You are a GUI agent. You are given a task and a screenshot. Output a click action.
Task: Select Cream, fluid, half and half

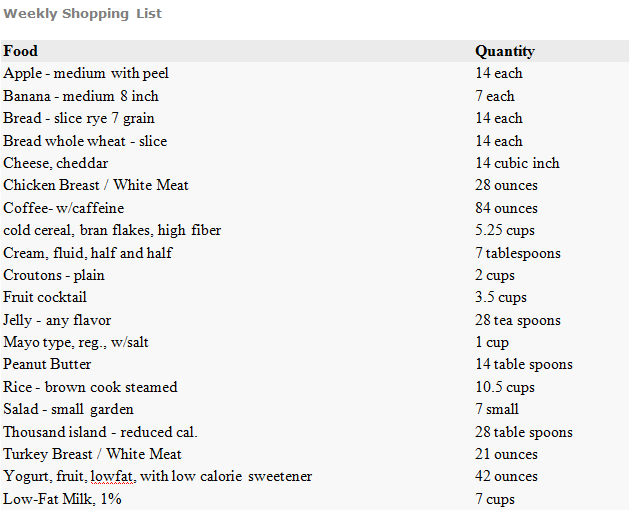(x=88, y=253)
